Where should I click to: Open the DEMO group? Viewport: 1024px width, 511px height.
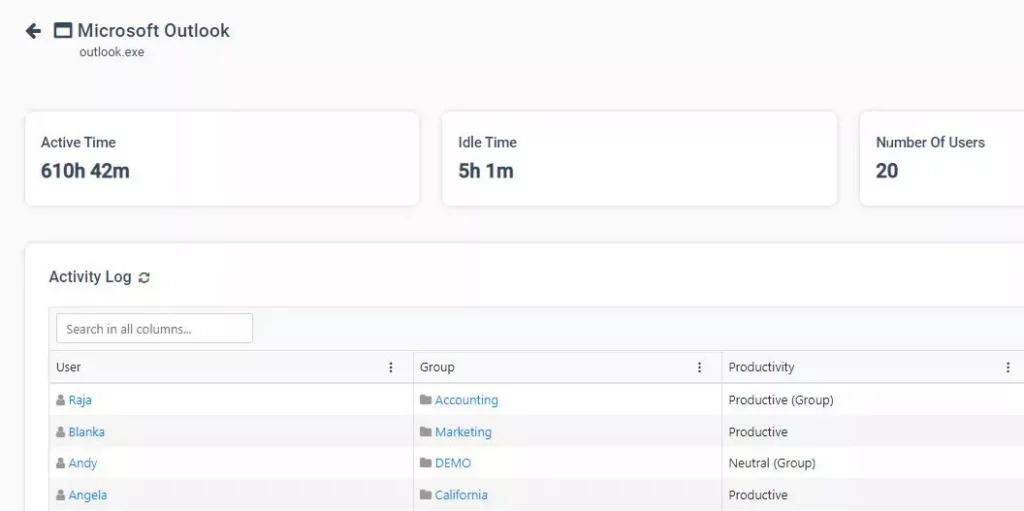pos(453,463)
